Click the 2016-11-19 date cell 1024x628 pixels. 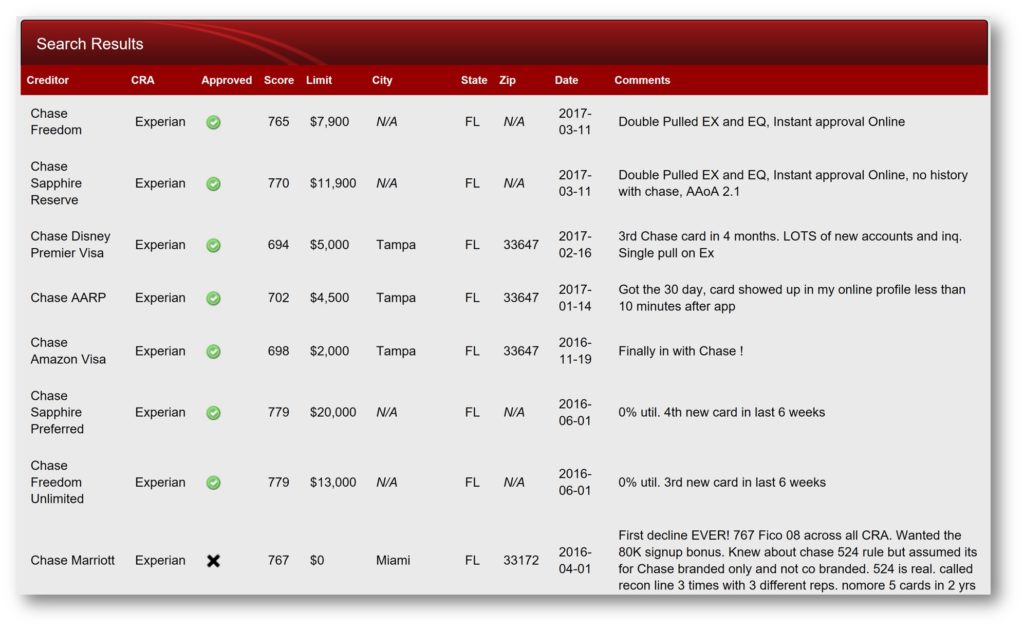pyautogui.click(x=575, y=351)
